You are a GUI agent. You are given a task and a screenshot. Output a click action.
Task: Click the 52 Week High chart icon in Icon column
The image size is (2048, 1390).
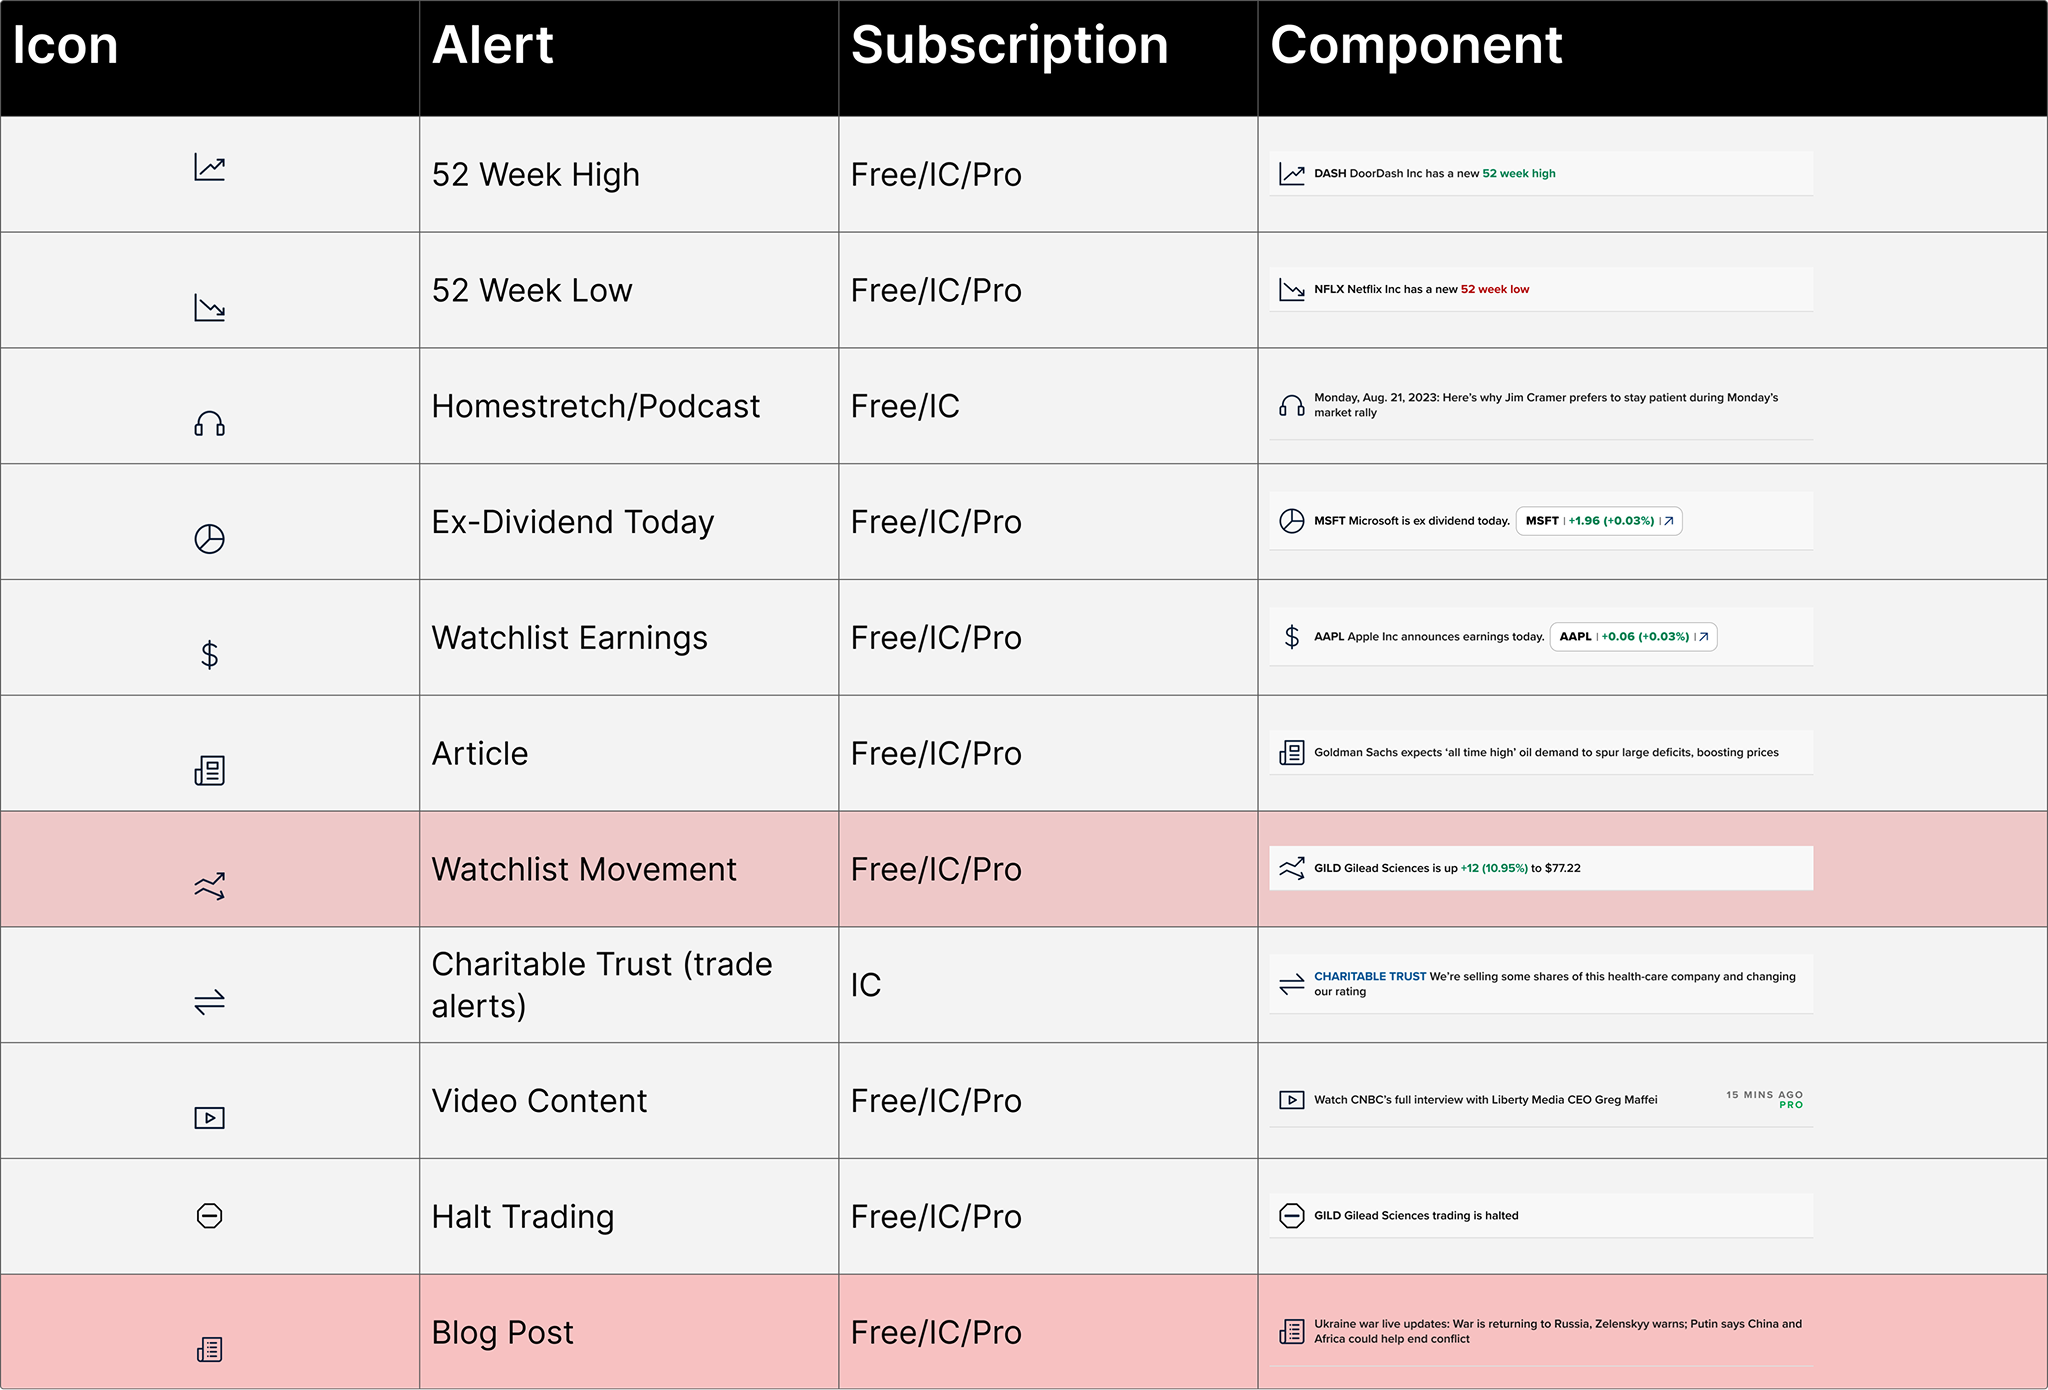point(209,167)
